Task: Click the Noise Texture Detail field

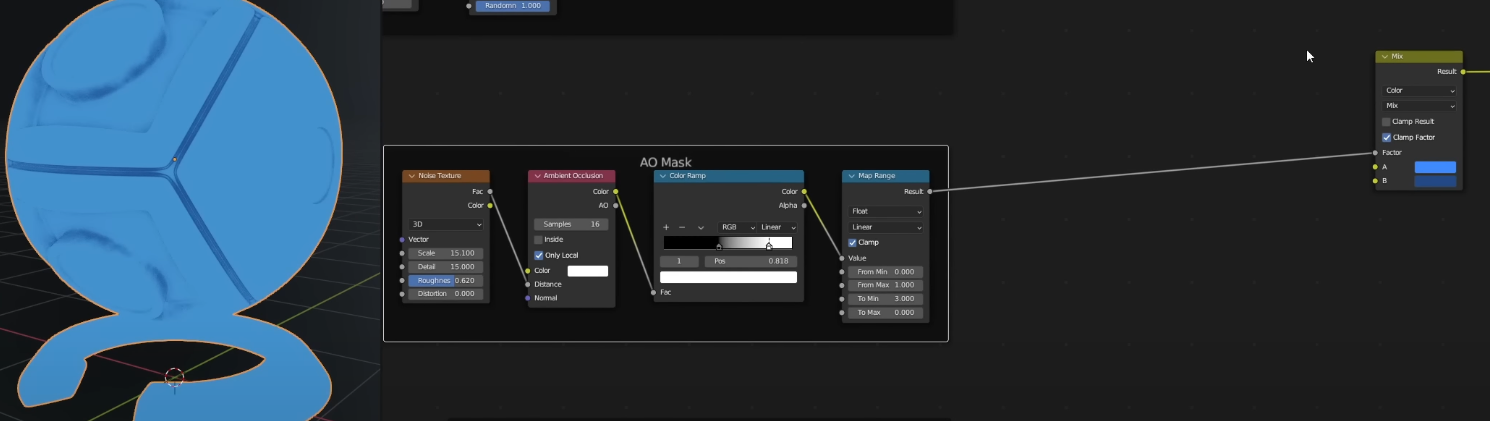Action: [x=446, y=267]
